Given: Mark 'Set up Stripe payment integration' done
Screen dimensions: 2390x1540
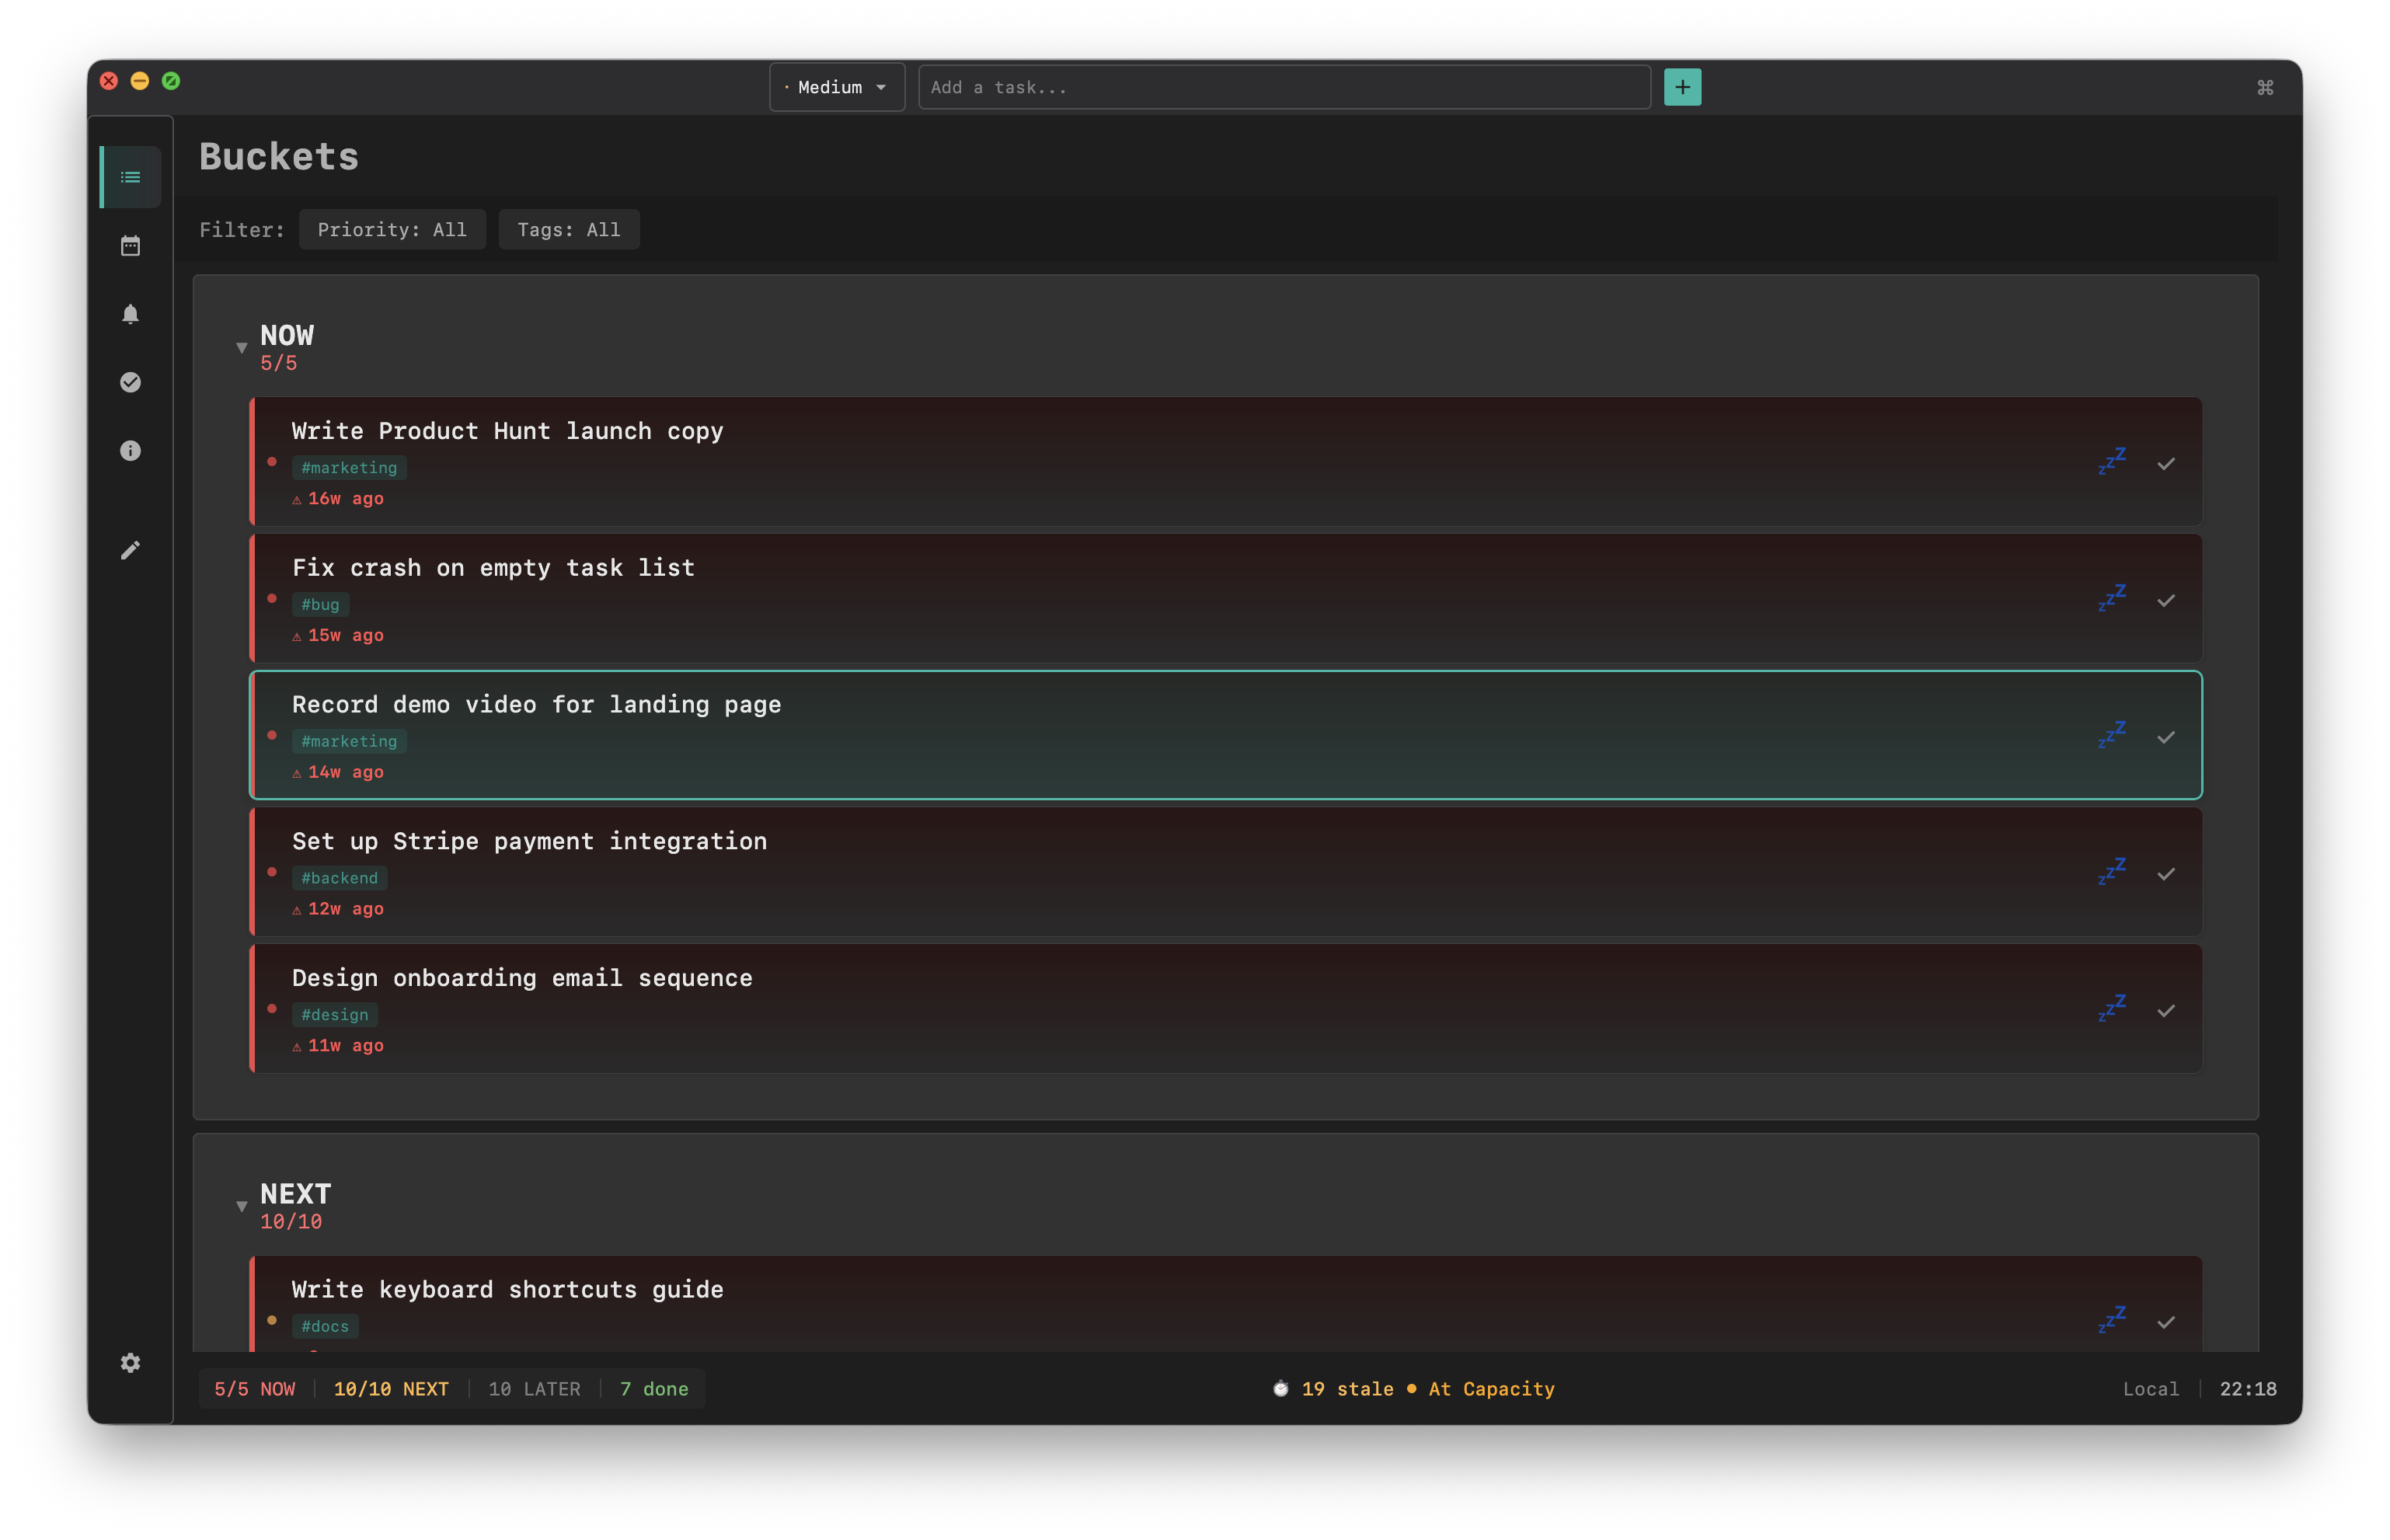Looking at the screenshot, I should coord(2166,874).
